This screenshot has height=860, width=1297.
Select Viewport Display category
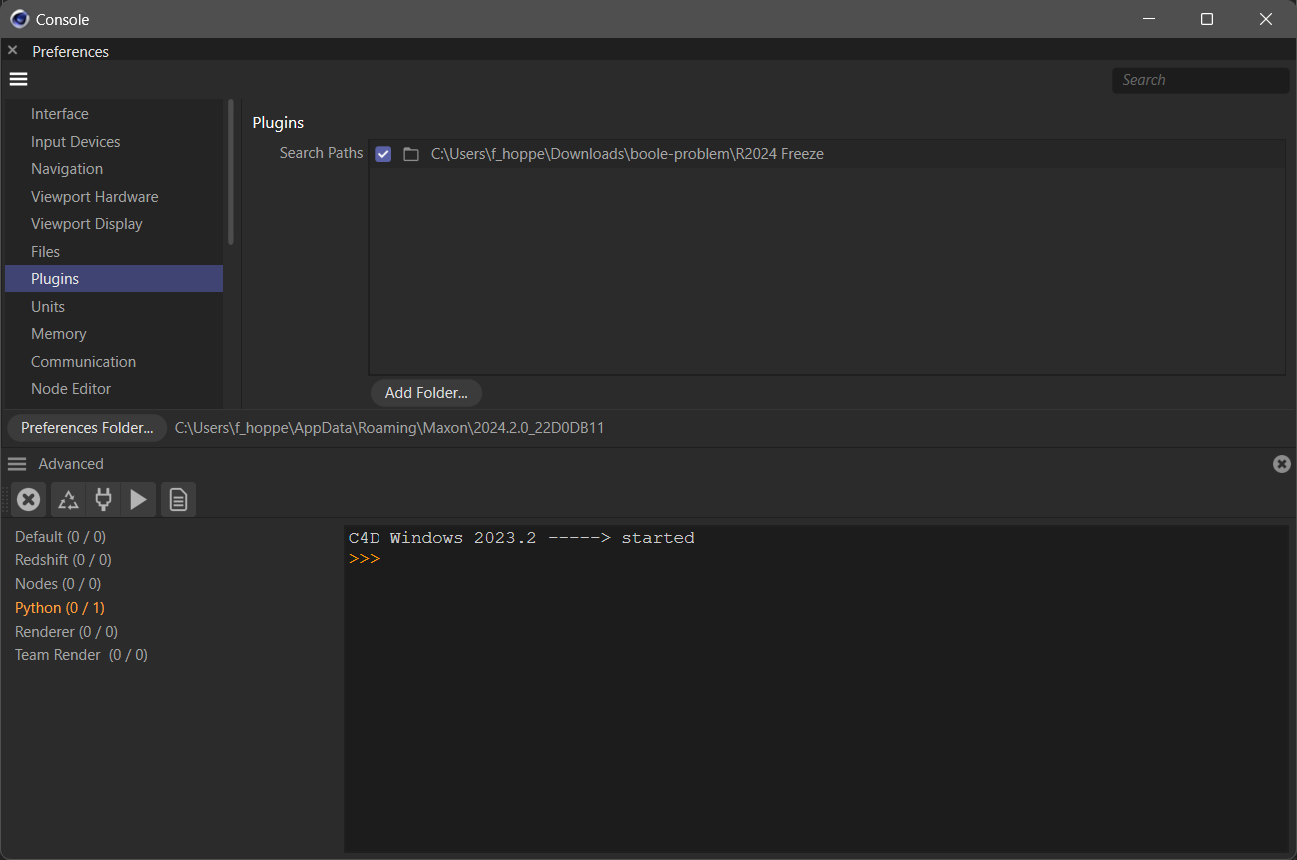(114, 224)
